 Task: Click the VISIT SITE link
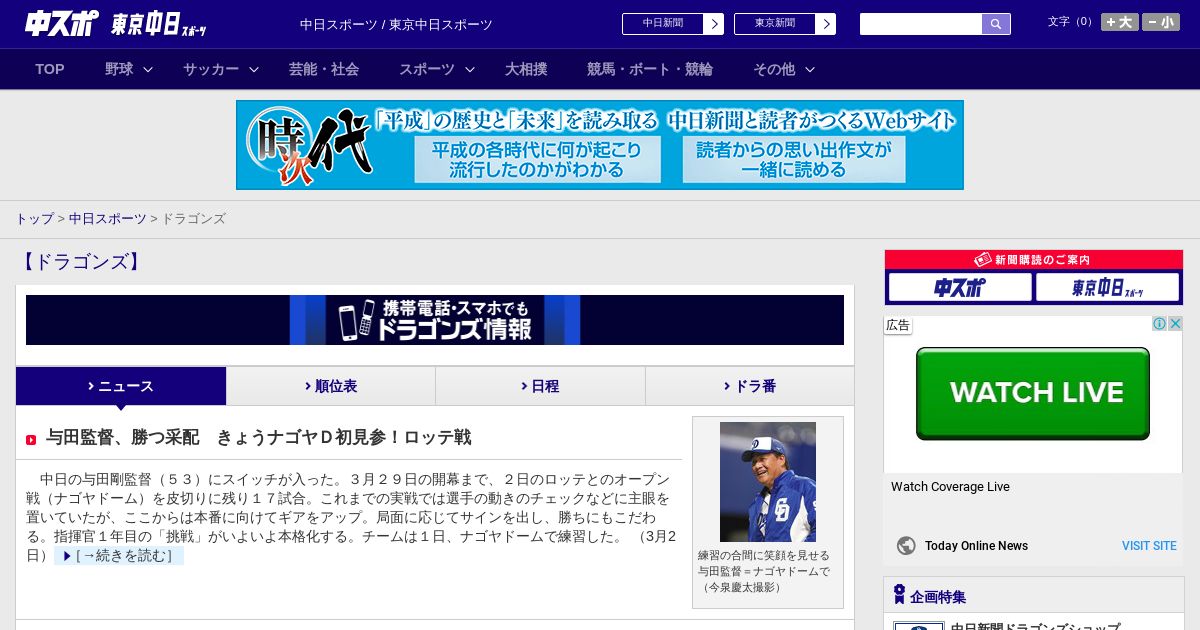click(x=1149, y=546)
